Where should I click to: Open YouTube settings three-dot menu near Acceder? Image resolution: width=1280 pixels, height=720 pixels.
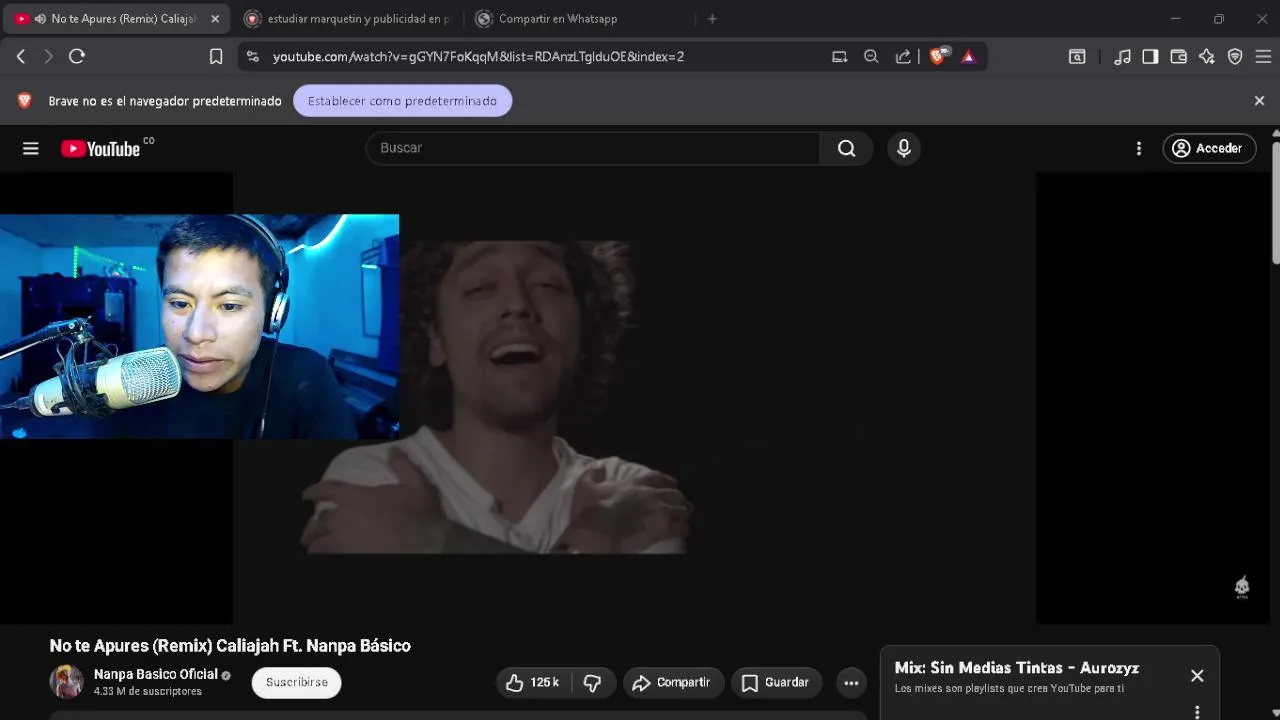click(1138, 148)
